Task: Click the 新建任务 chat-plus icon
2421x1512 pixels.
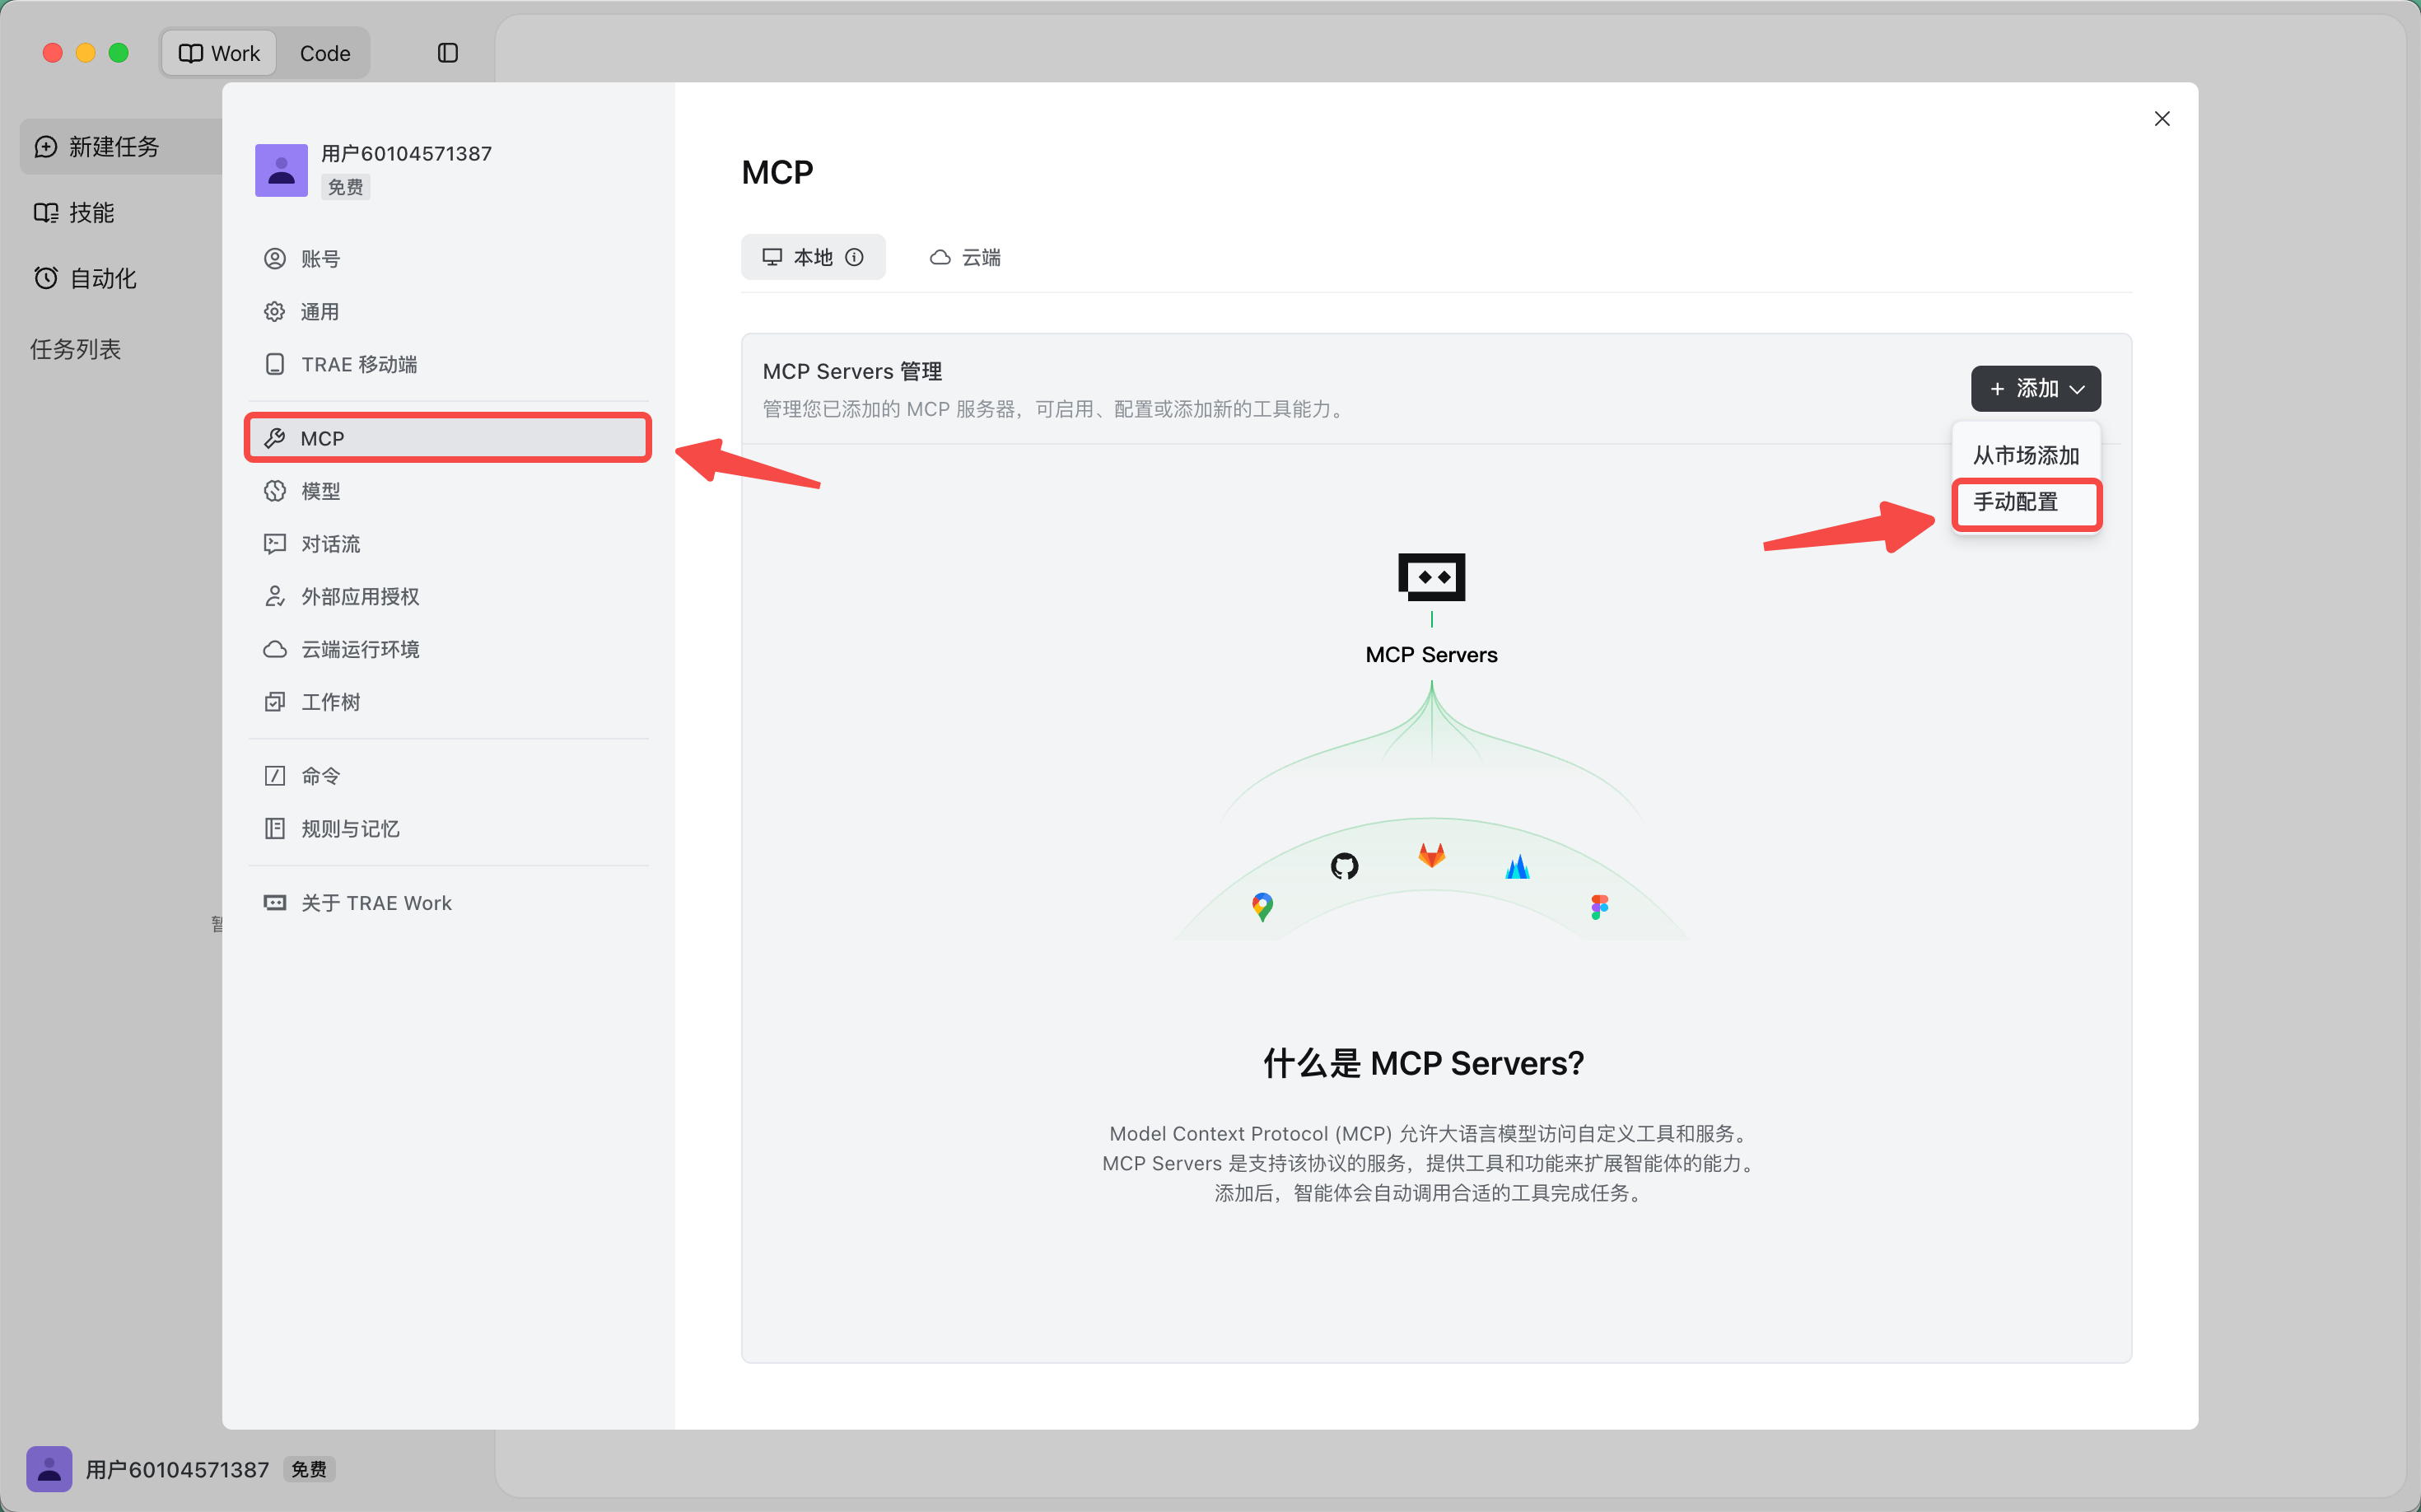Action: pyautogui.click(x=46, y=147)
